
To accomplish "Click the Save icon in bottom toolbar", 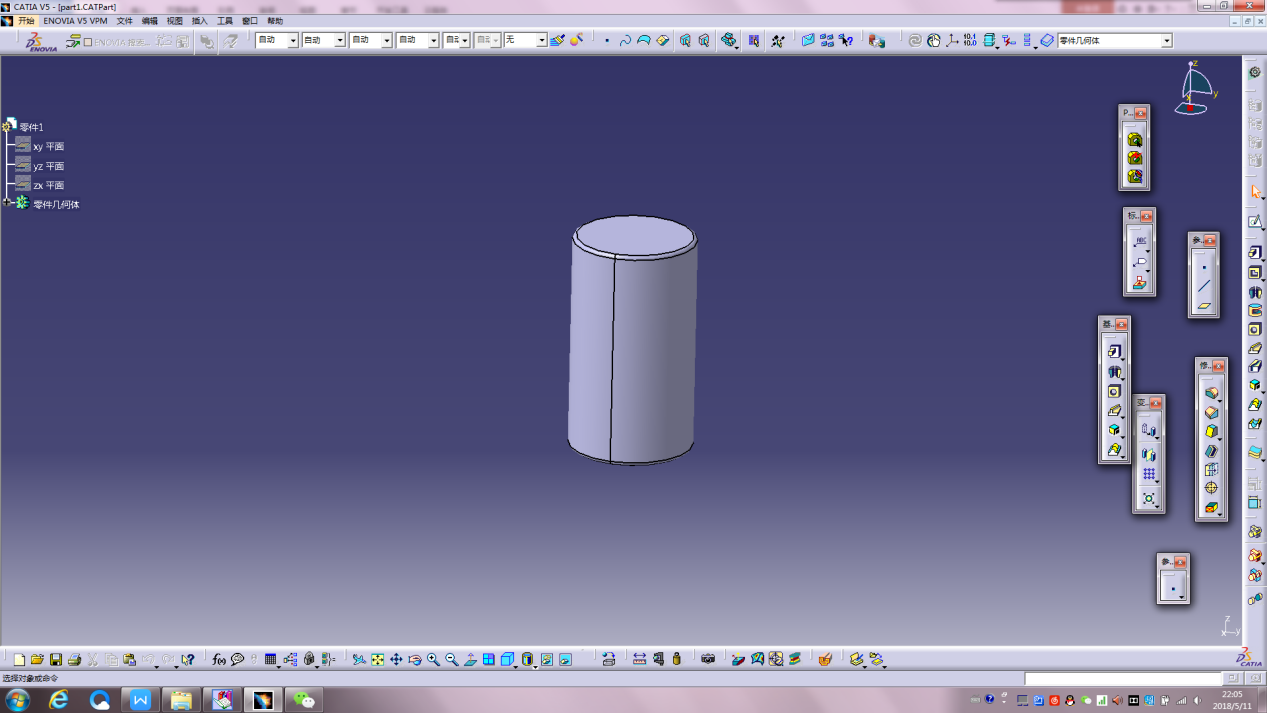I will [x=56, y=660].
